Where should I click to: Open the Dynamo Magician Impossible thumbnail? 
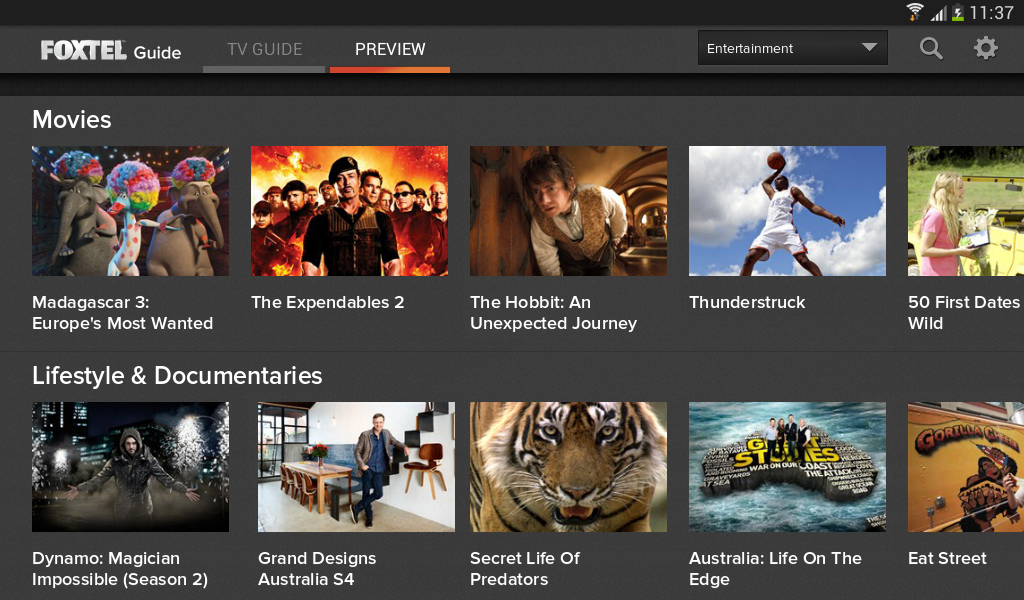click(131, 467)
